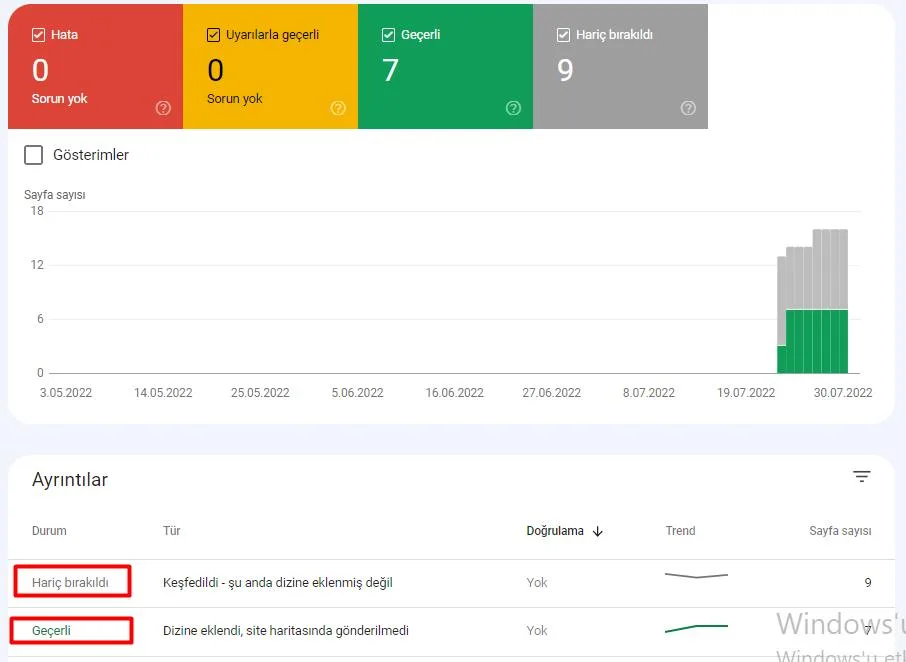Enable the Gösterimler checkbox

(34, 155)
